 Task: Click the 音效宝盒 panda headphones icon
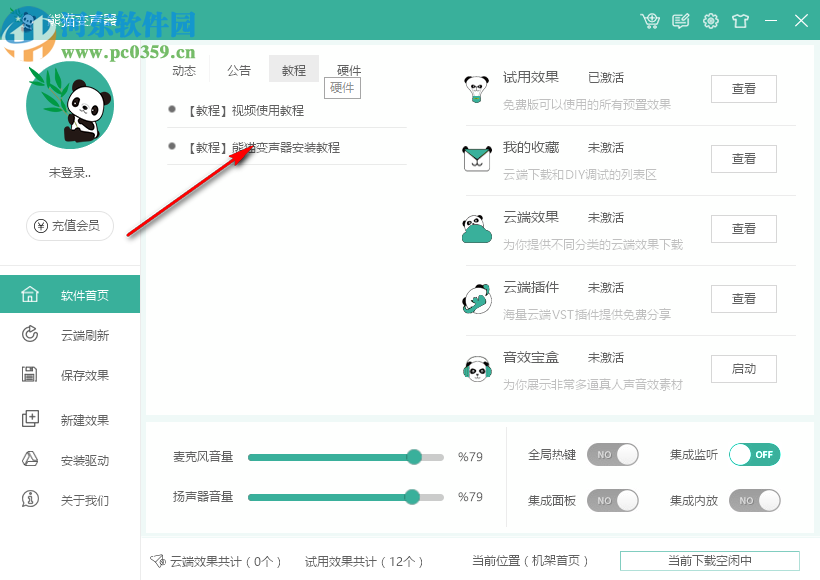click(x=477, y=368)
